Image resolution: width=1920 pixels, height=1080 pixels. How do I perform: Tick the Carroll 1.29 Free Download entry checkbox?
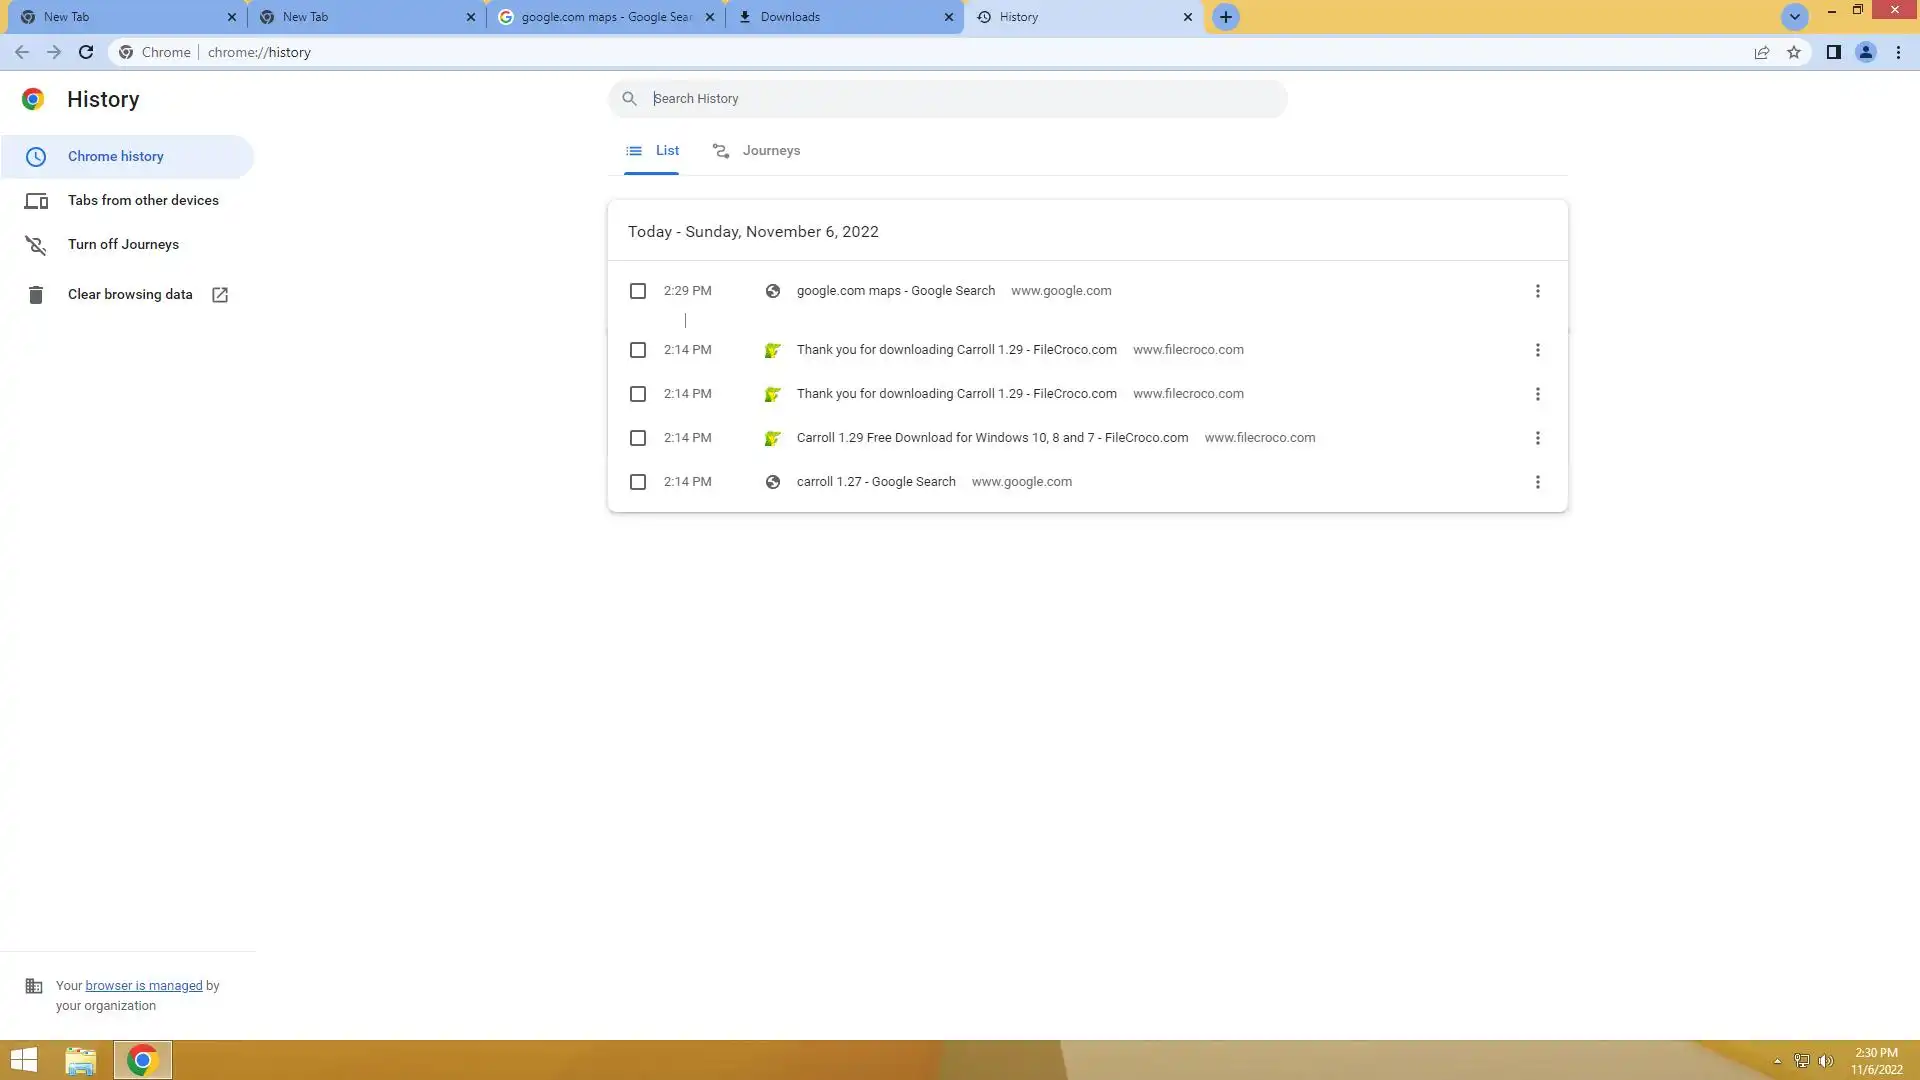pos(638,438)
